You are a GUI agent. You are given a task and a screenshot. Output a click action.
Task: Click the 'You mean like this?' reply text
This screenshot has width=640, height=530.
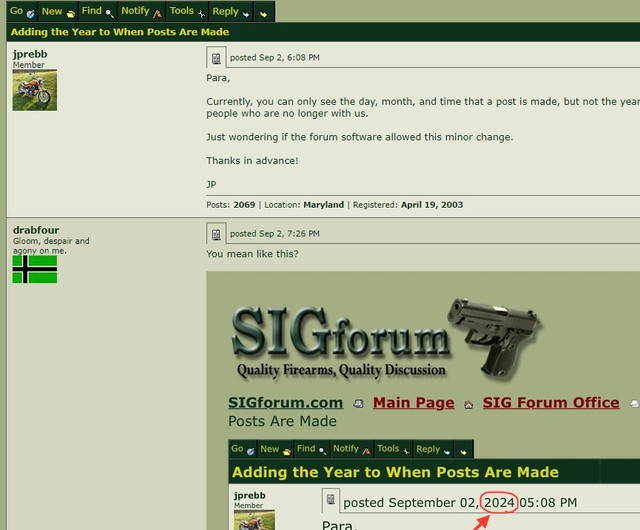pos(252,254)
